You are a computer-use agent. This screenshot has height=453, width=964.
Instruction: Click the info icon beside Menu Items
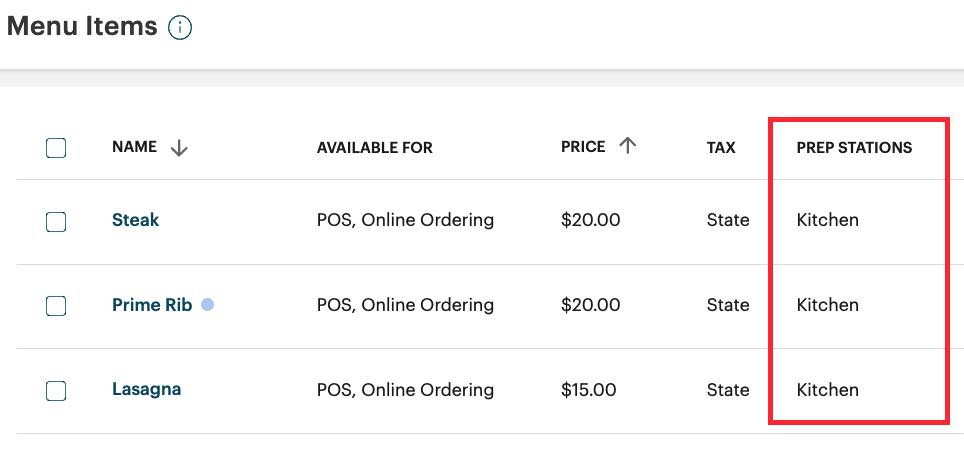click(x=180, y=28)
